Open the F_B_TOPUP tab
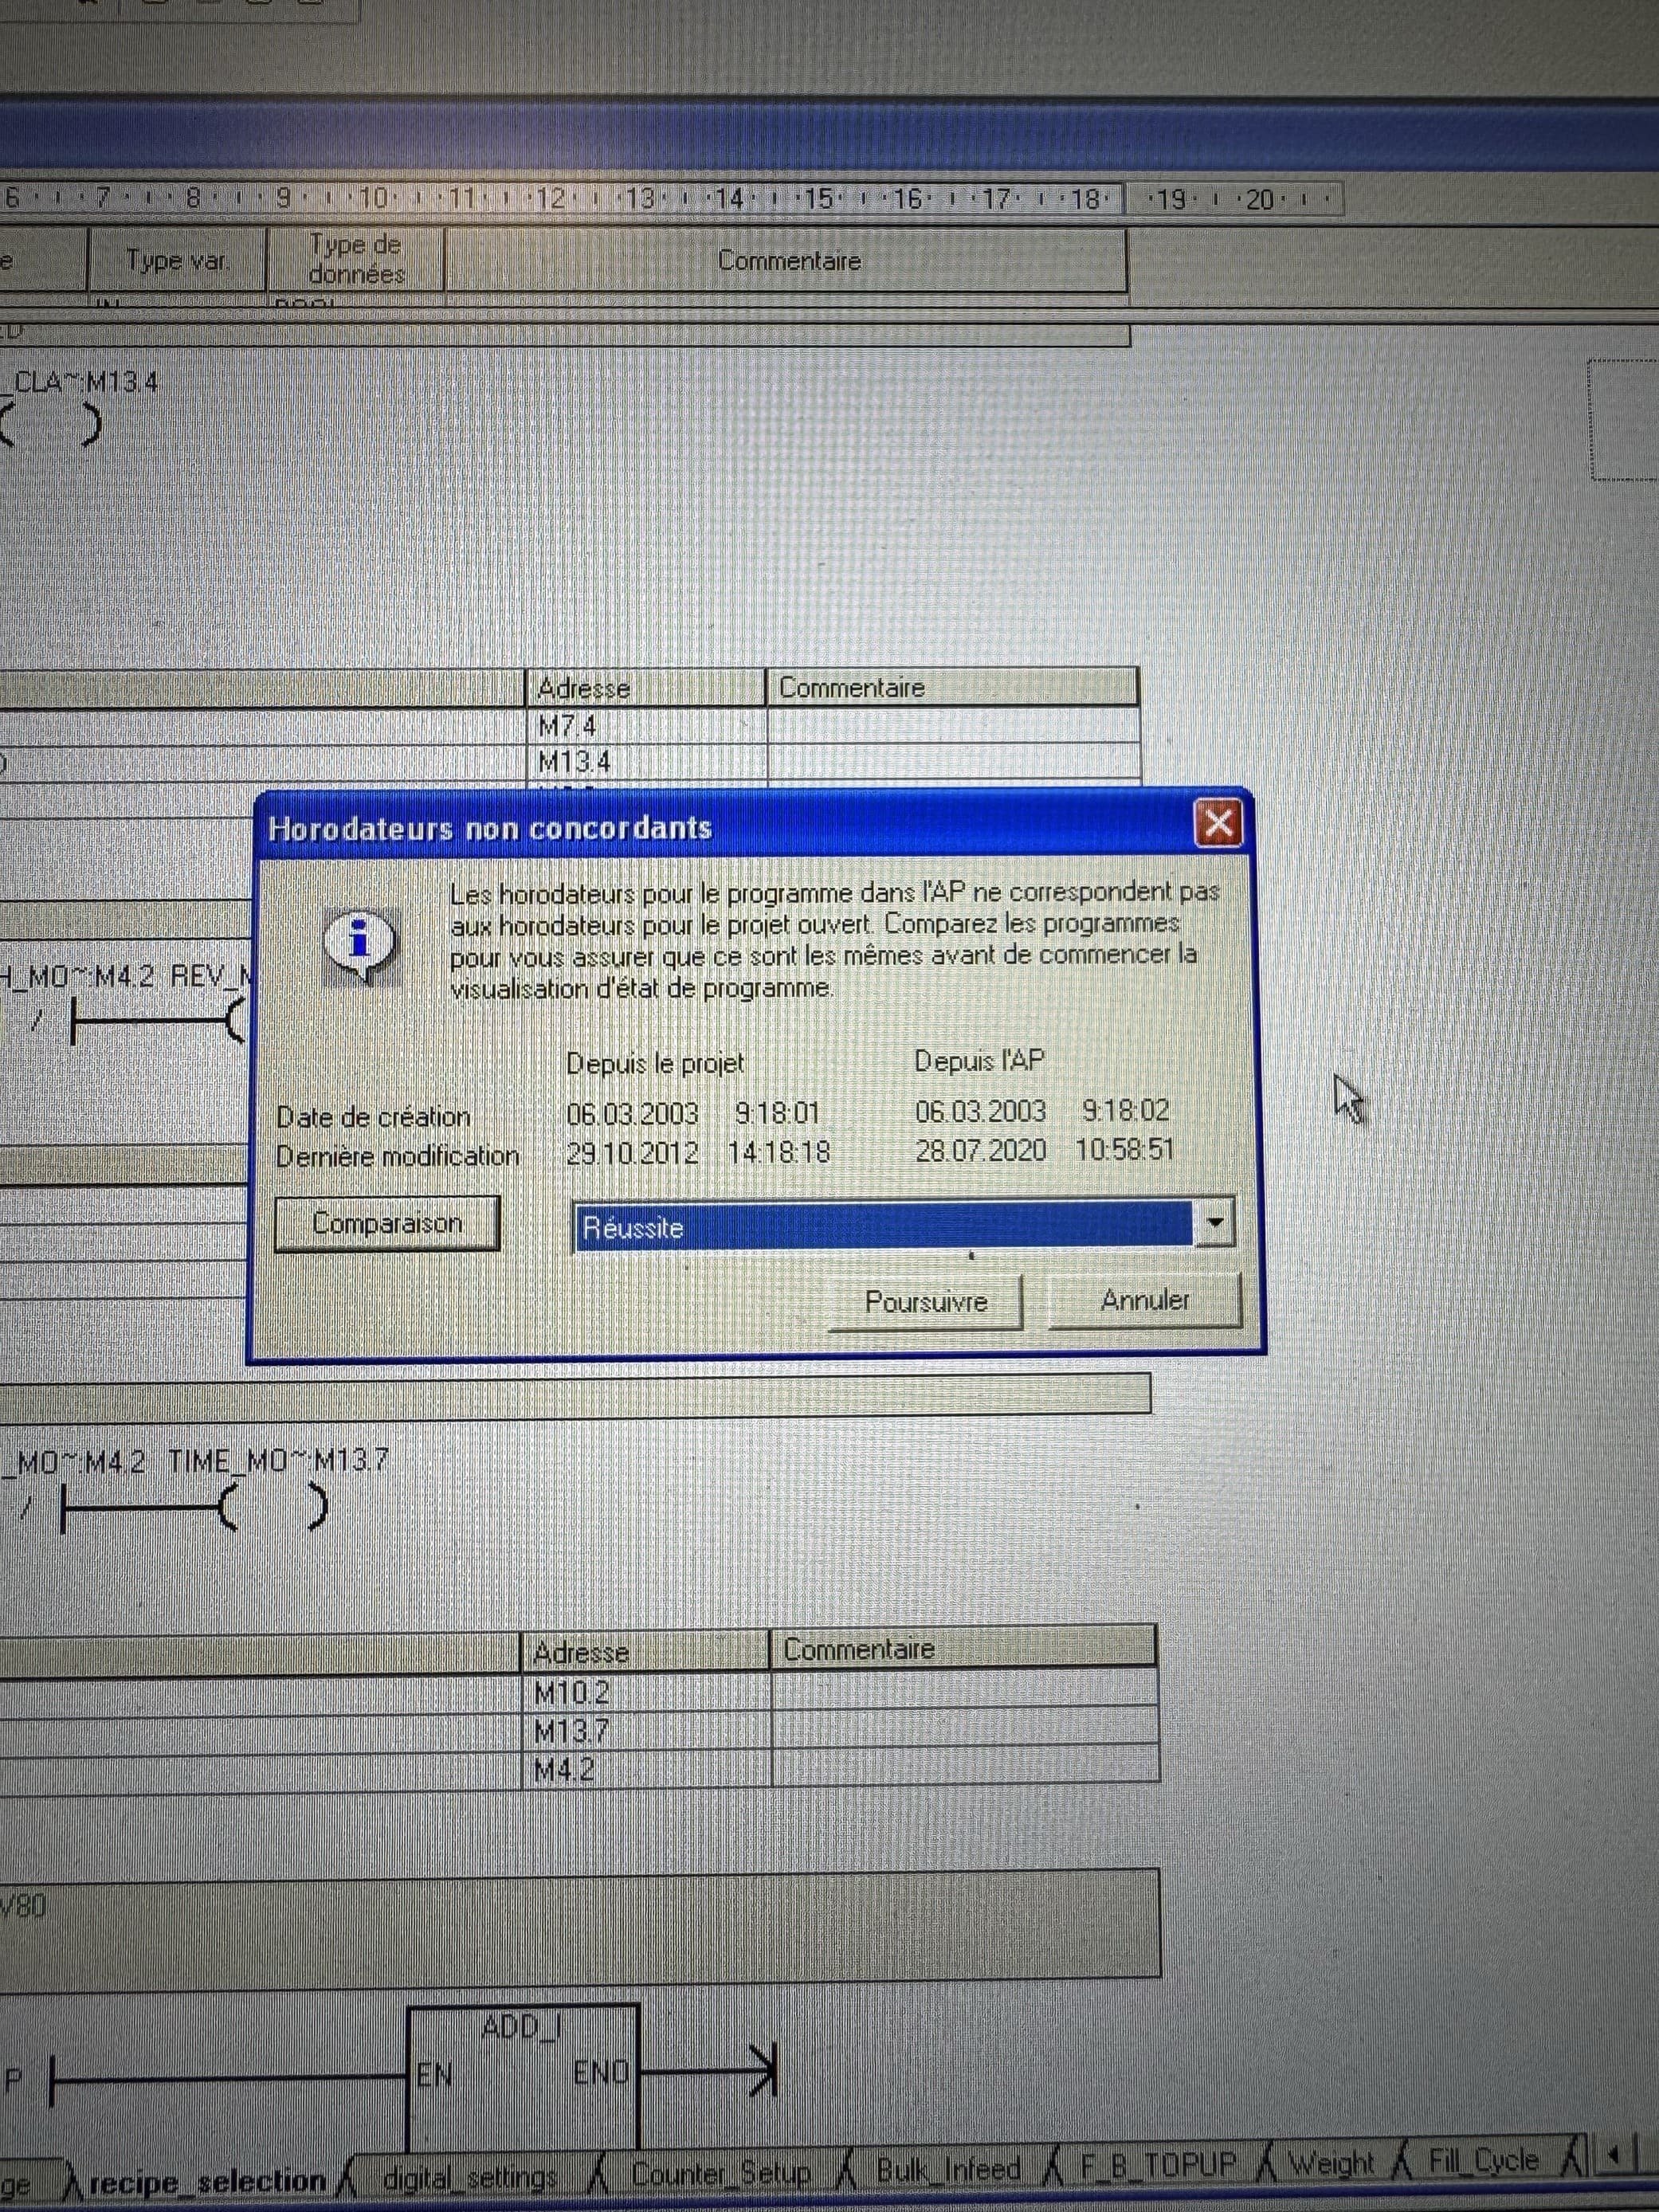Image resolution: width=1659 pixels, height=2212 pixels. (1158, 2166)
